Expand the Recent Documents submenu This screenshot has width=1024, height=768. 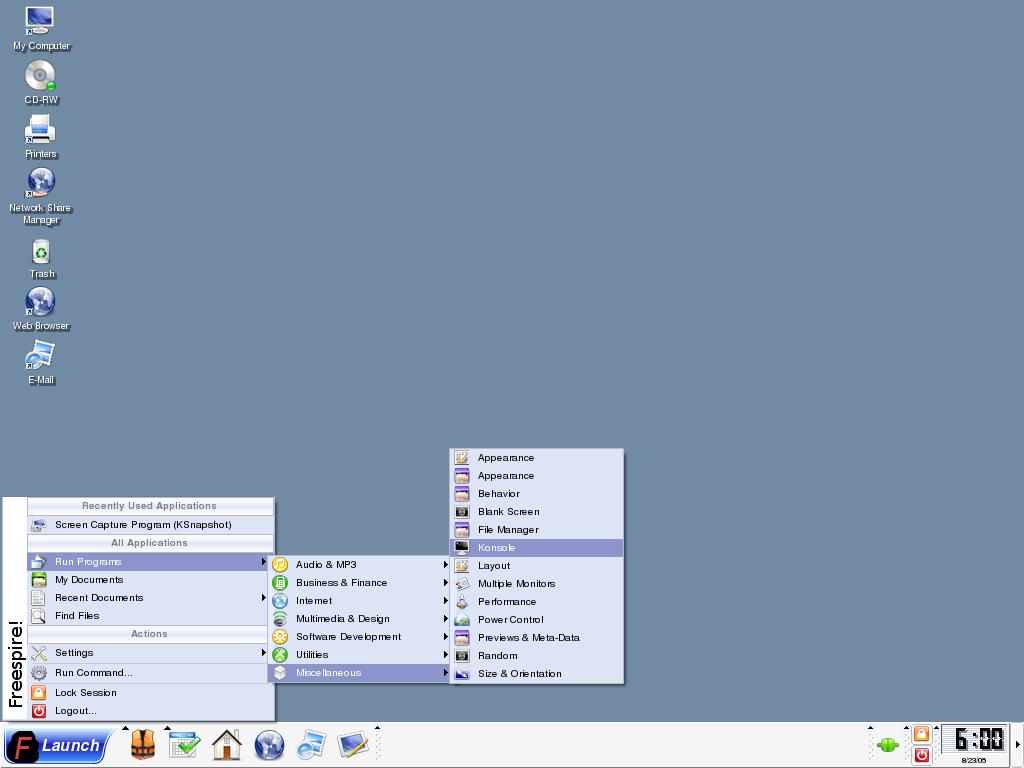149,598
